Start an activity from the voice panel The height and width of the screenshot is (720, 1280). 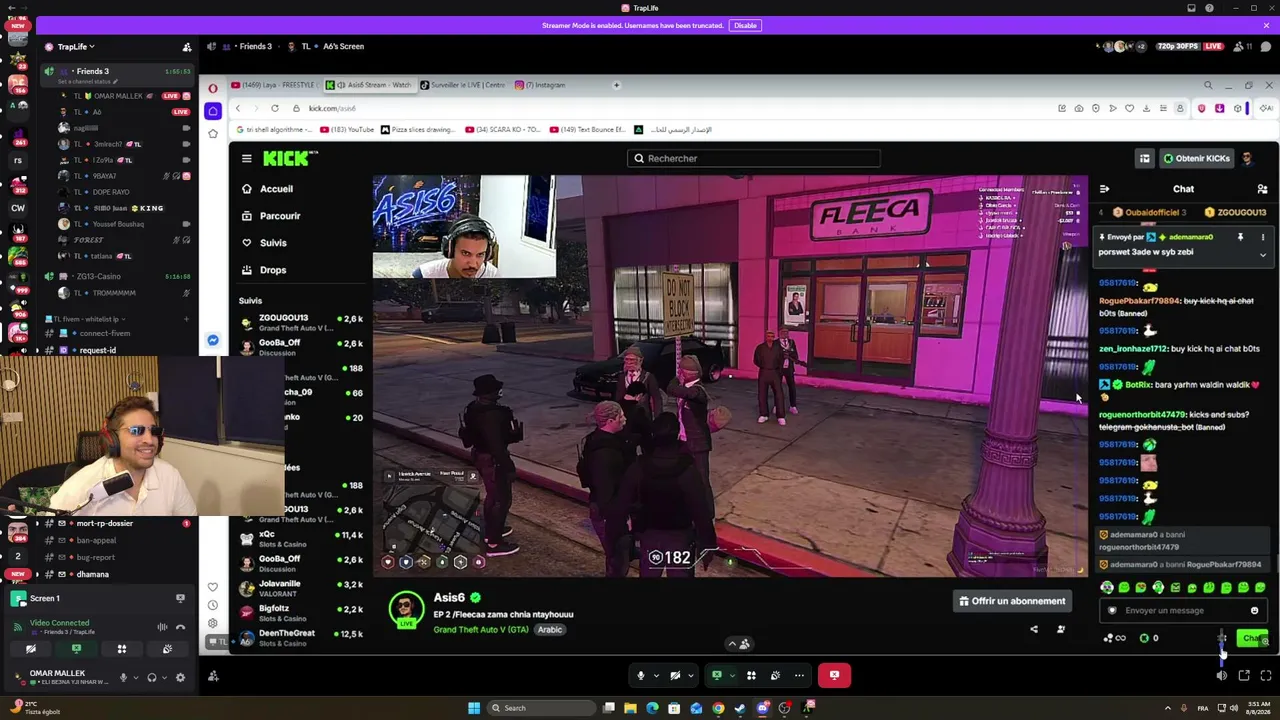point(122,649)
